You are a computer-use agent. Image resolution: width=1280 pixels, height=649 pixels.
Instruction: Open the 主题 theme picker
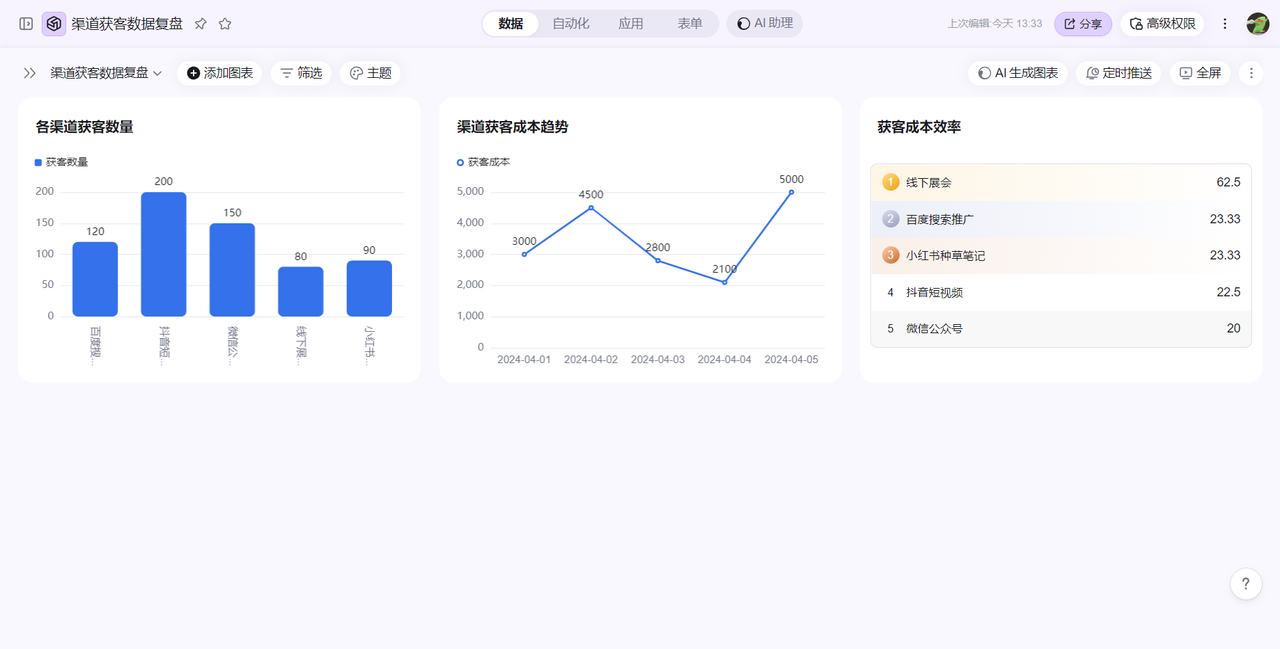[370, 73]
